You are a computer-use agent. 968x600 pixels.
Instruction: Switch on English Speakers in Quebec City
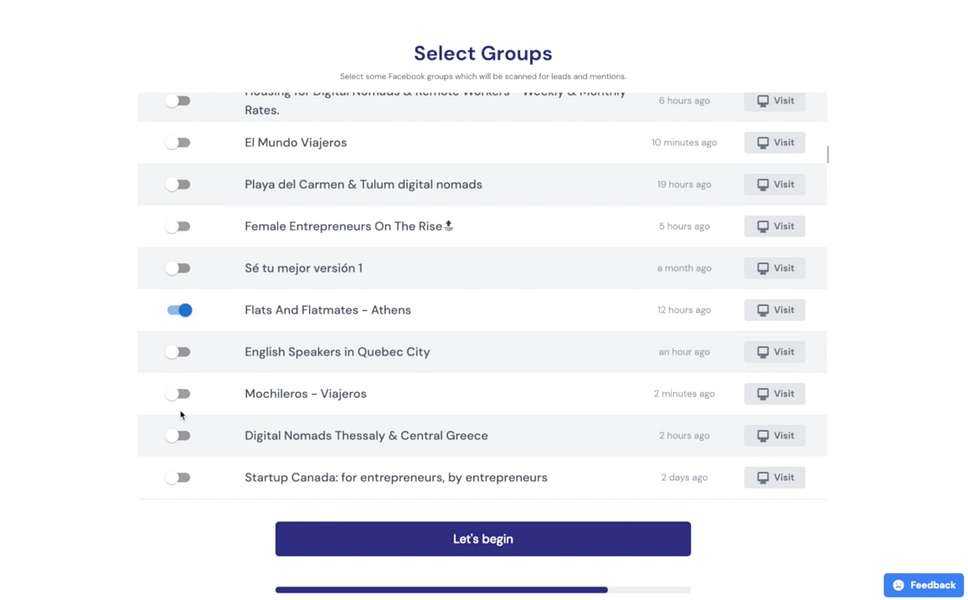tap(178, 352)
